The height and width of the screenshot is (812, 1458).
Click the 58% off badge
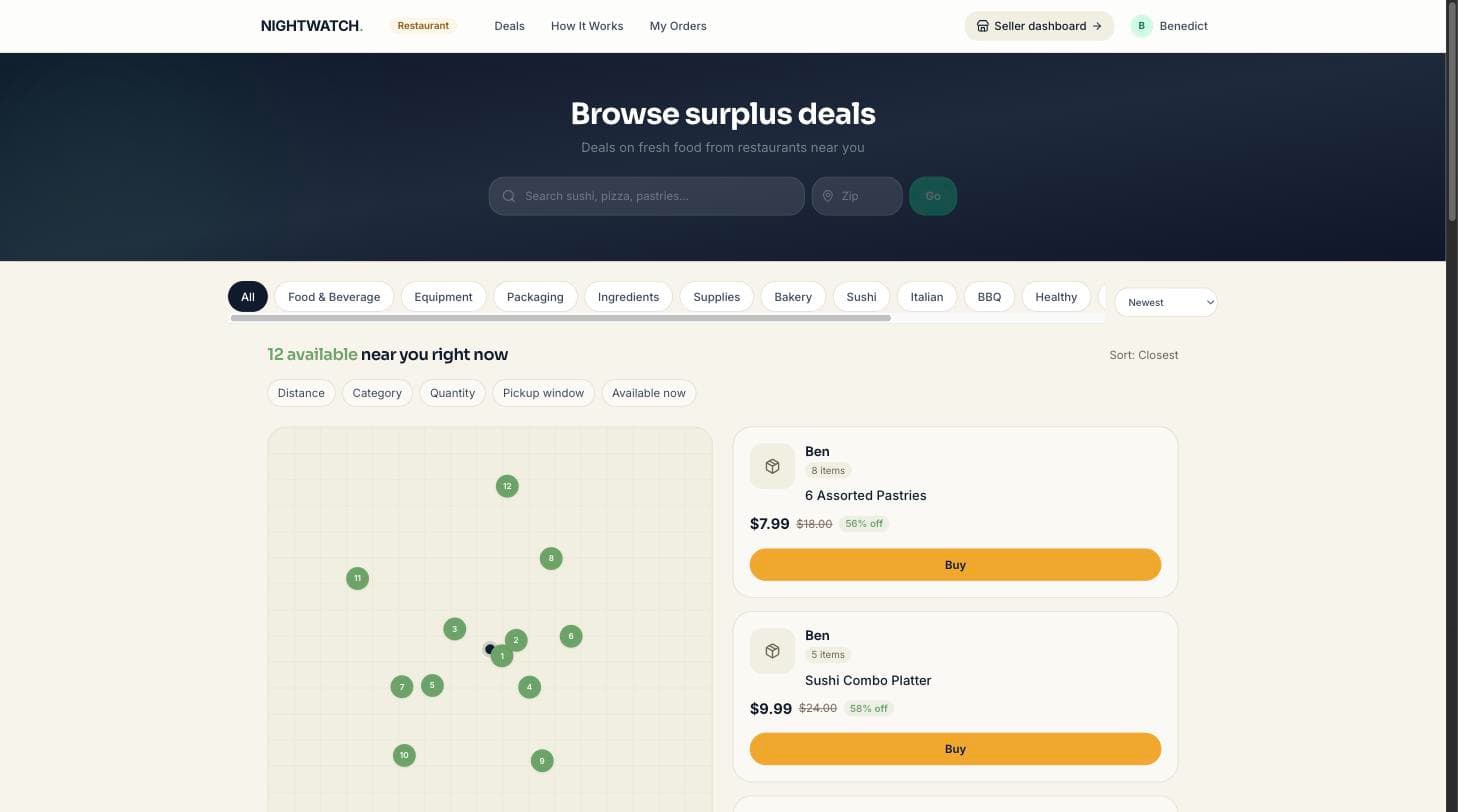868,709
